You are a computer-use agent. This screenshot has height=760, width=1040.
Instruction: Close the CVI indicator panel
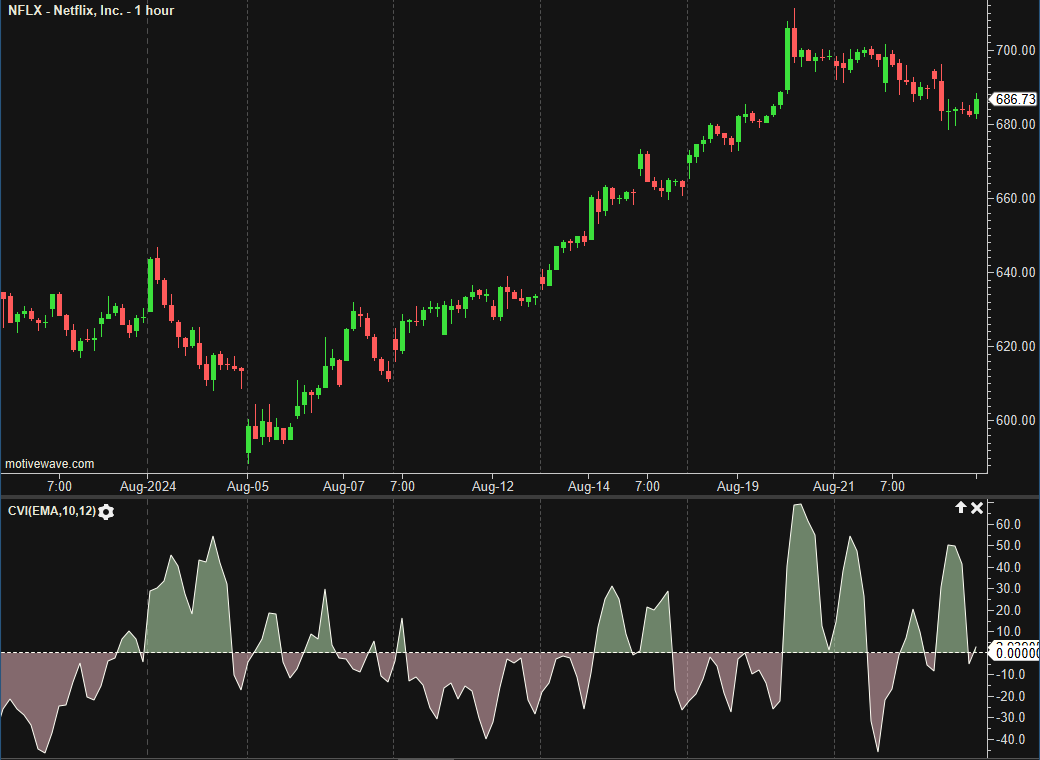(977, 508)
